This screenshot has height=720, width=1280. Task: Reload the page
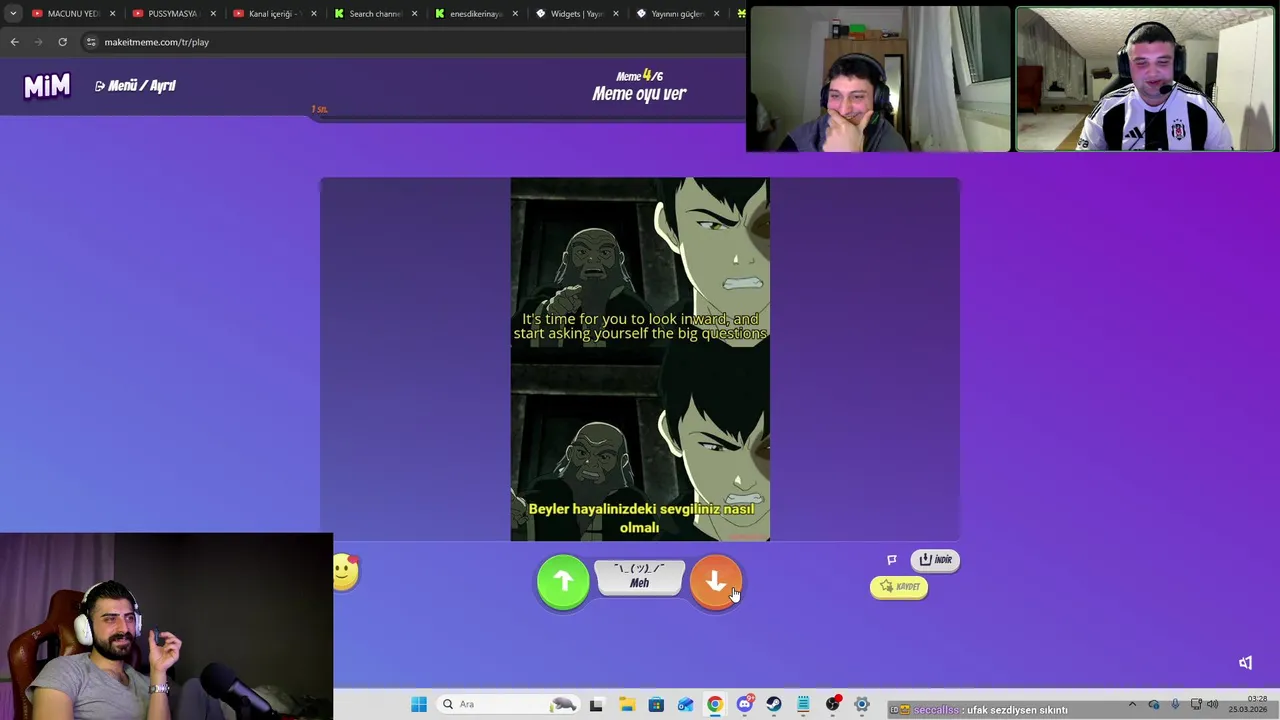(x=62, y=42)
